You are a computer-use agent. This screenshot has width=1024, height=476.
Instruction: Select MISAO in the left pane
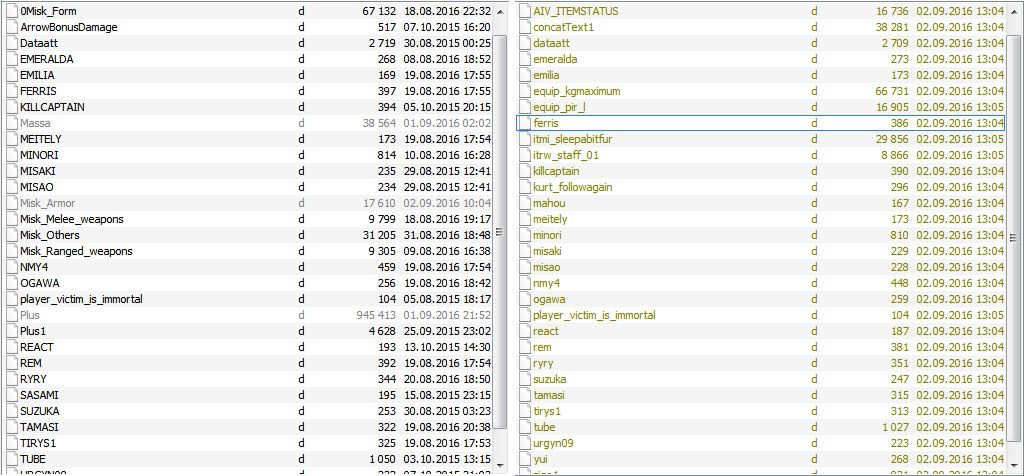tap(248, 187)
